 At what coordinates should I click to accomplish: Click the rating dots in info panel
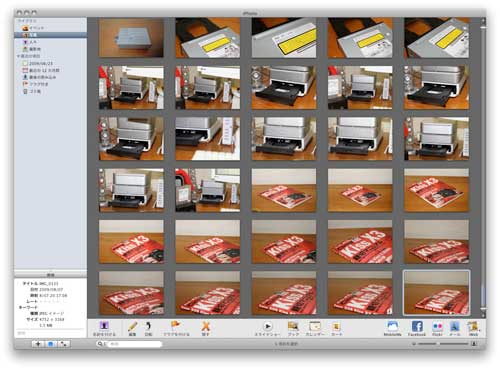49,301
